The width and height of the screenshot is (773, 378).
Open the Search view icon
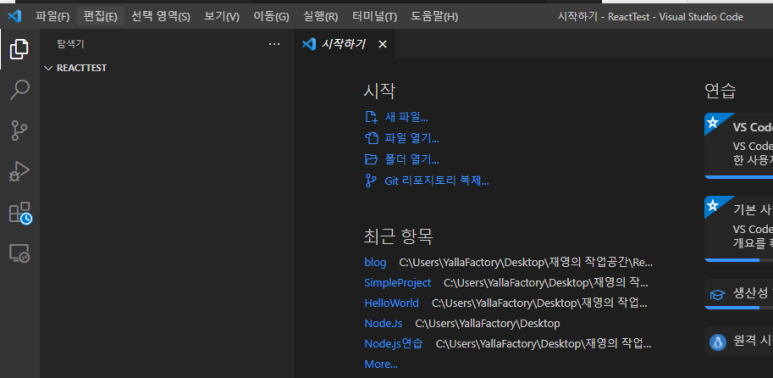[19, 90]
